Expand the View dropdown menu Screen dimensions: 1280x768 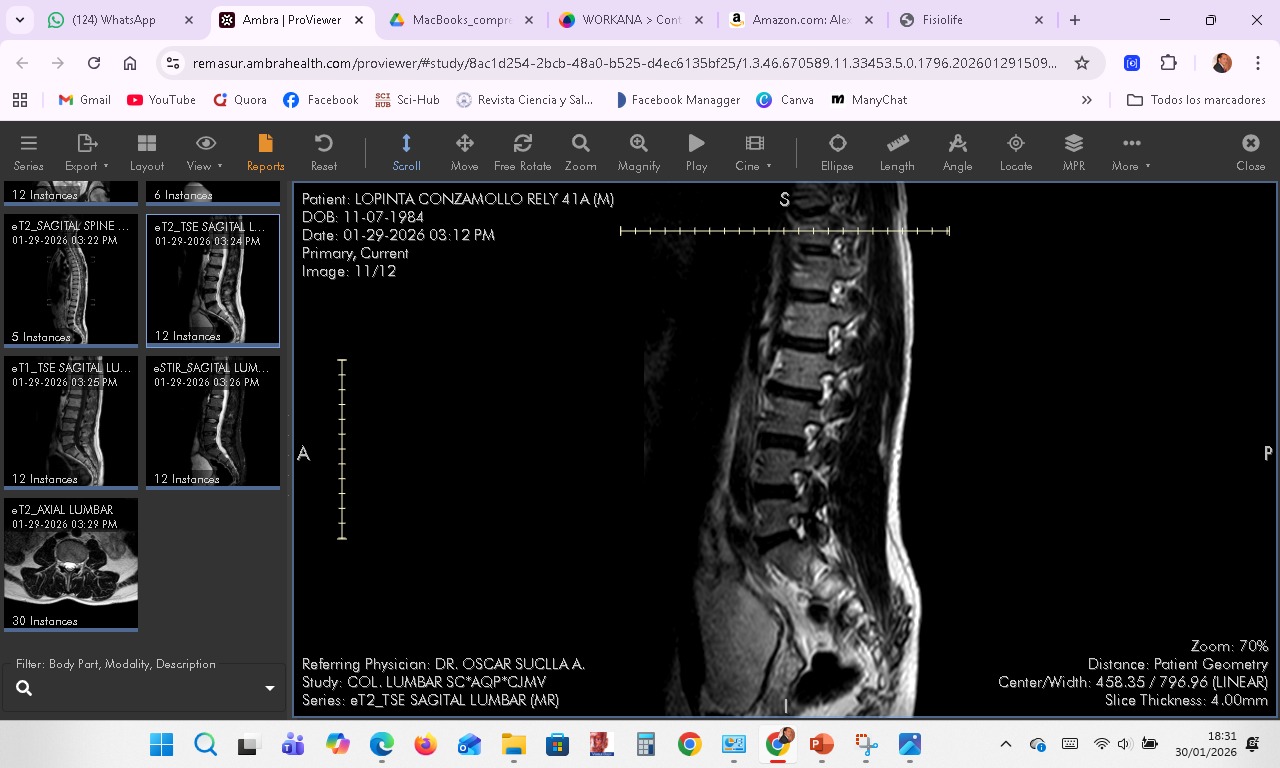pyautogui.click(x=205, y=152)
